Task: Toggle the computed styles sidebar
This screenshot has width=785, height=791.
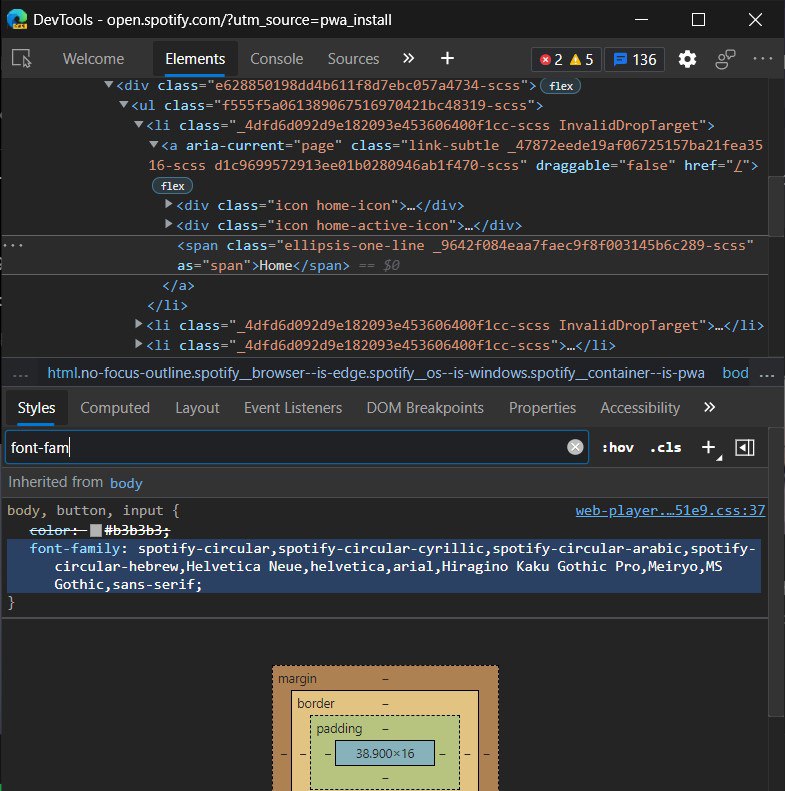Action: (745, 447)
